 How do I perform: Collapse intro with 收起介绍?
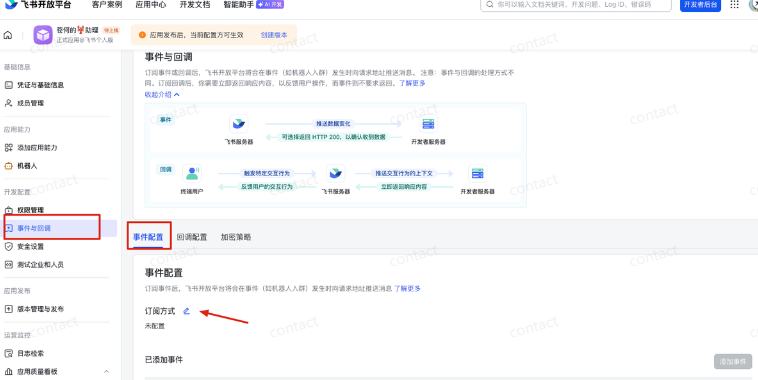pyautogui.click(x=162, y=94)
